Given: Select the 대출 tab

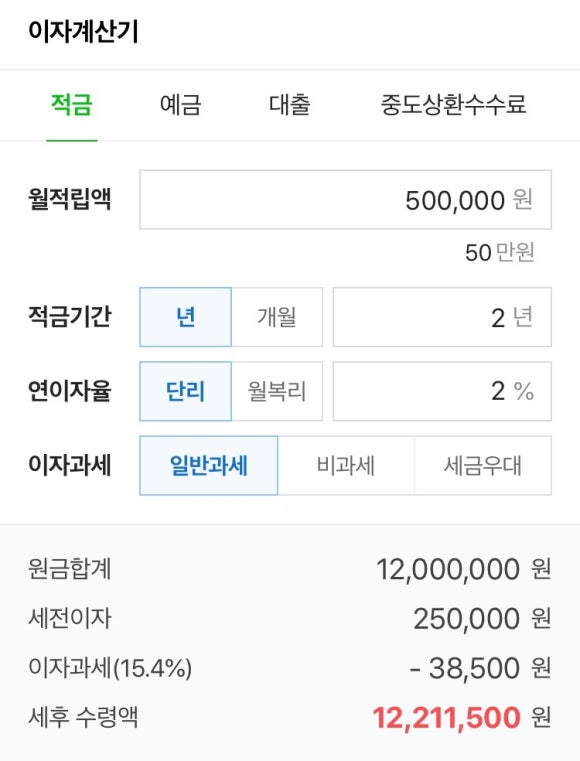Looking at the screenshot, I should click(x=290, y=104).
